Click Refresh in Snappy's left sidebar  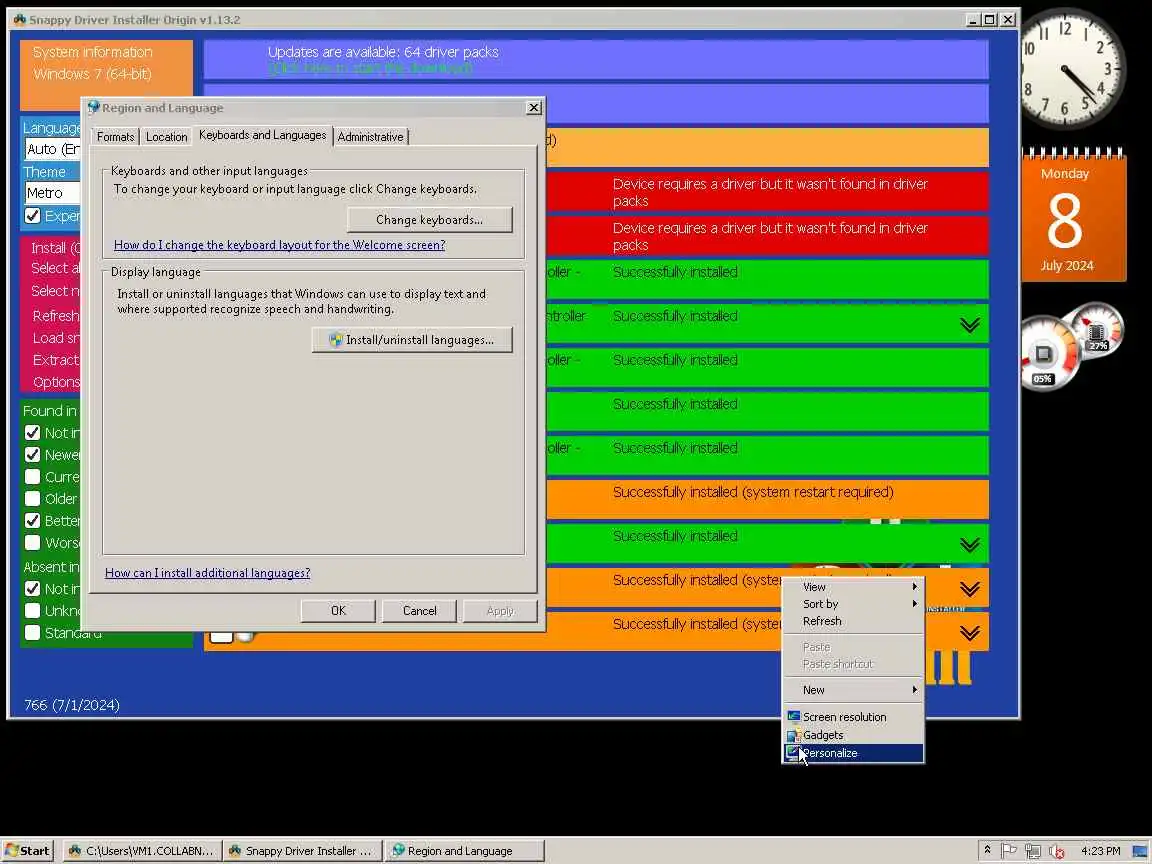pyautogui.click(x=56, y=316)
